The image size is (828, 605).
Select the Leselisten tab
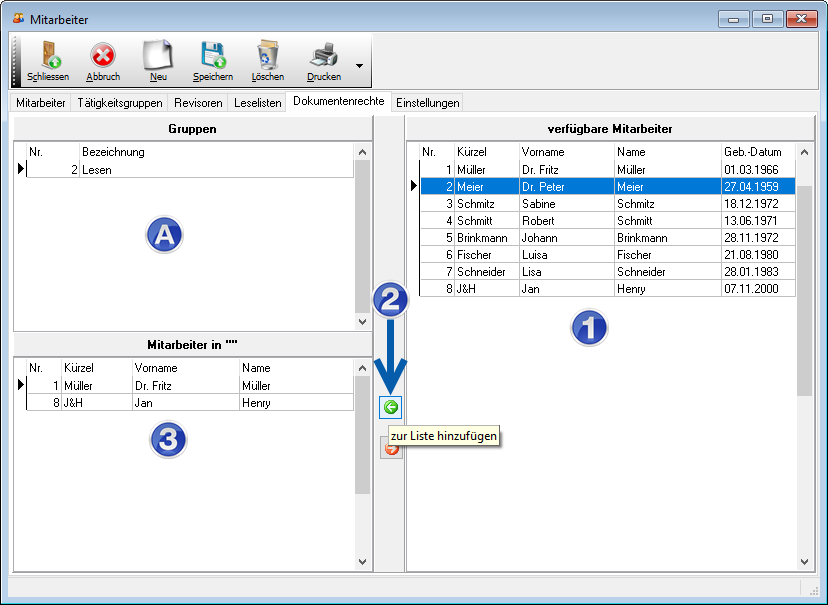tap(257, 103)
